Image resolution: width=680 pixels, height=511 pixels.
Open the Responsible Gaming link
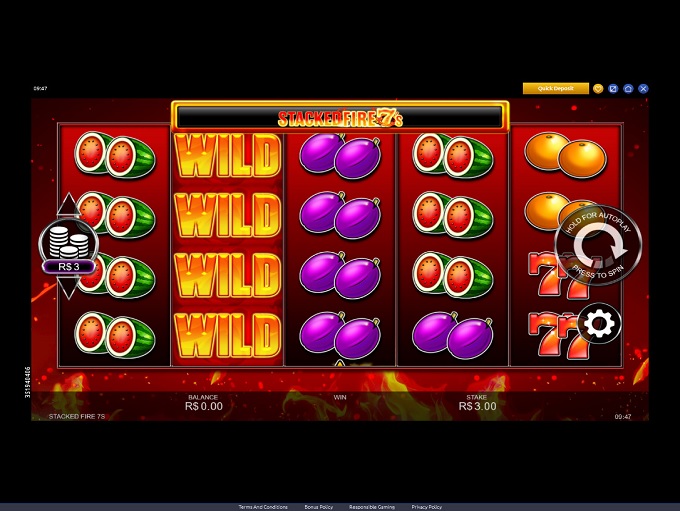(372, 507)
